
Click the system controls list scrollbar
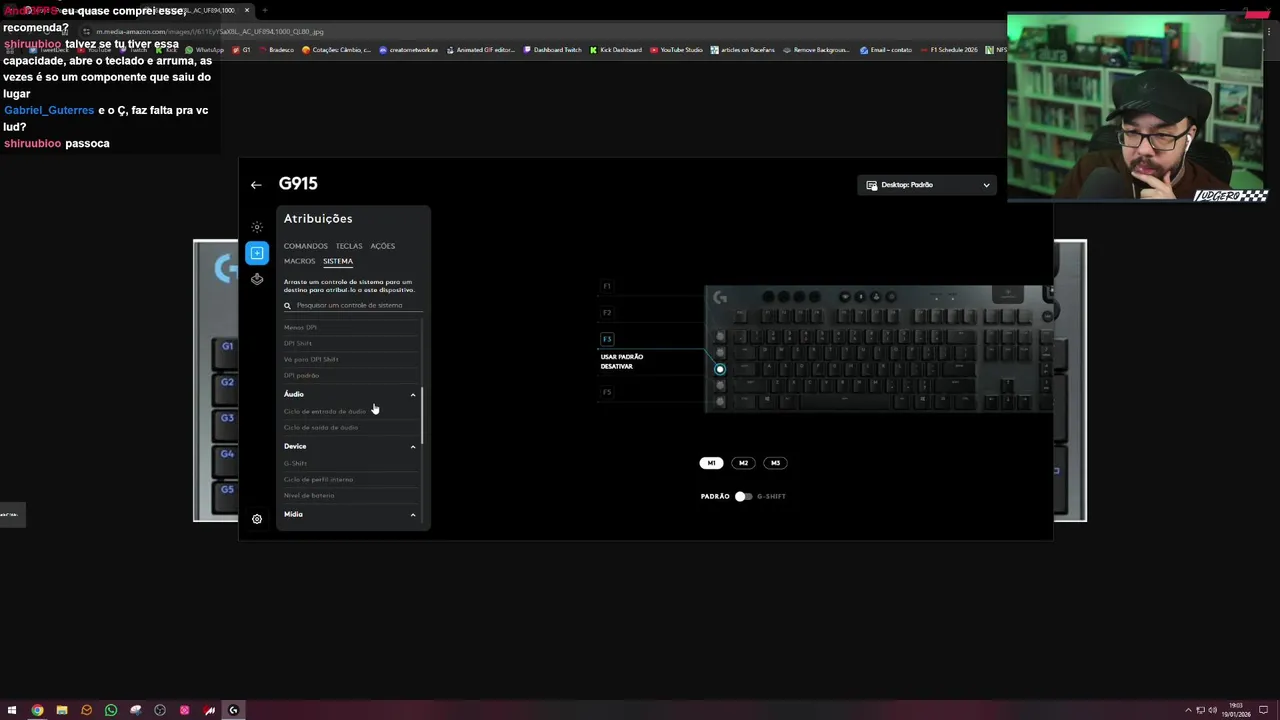(422, 416)
